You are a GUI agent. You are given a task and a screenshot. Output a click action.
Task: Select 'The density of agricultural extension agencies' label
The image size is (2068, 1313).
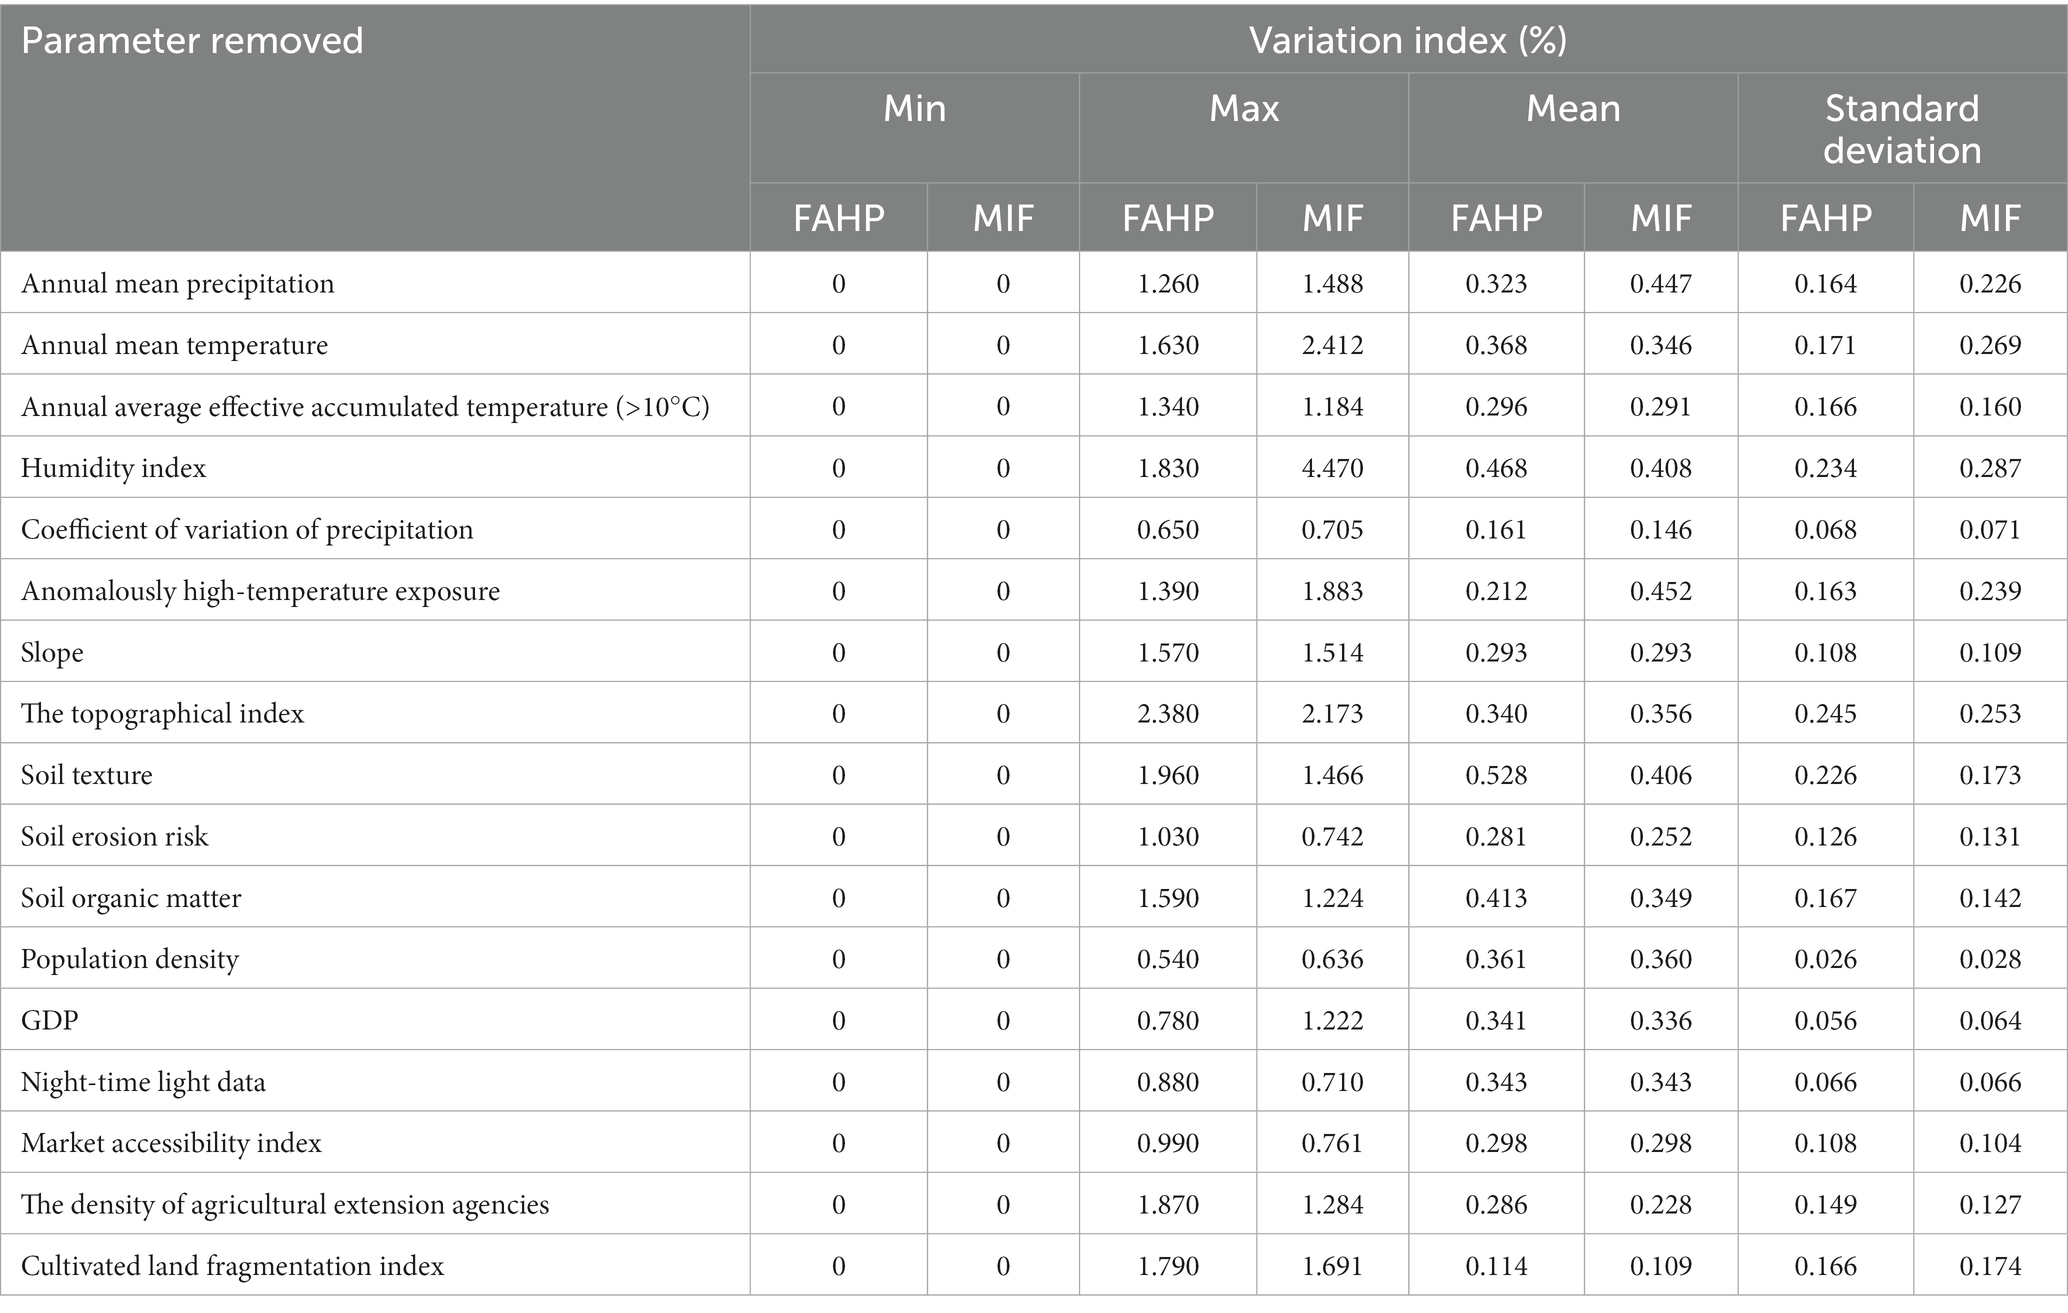(285, 1205)
